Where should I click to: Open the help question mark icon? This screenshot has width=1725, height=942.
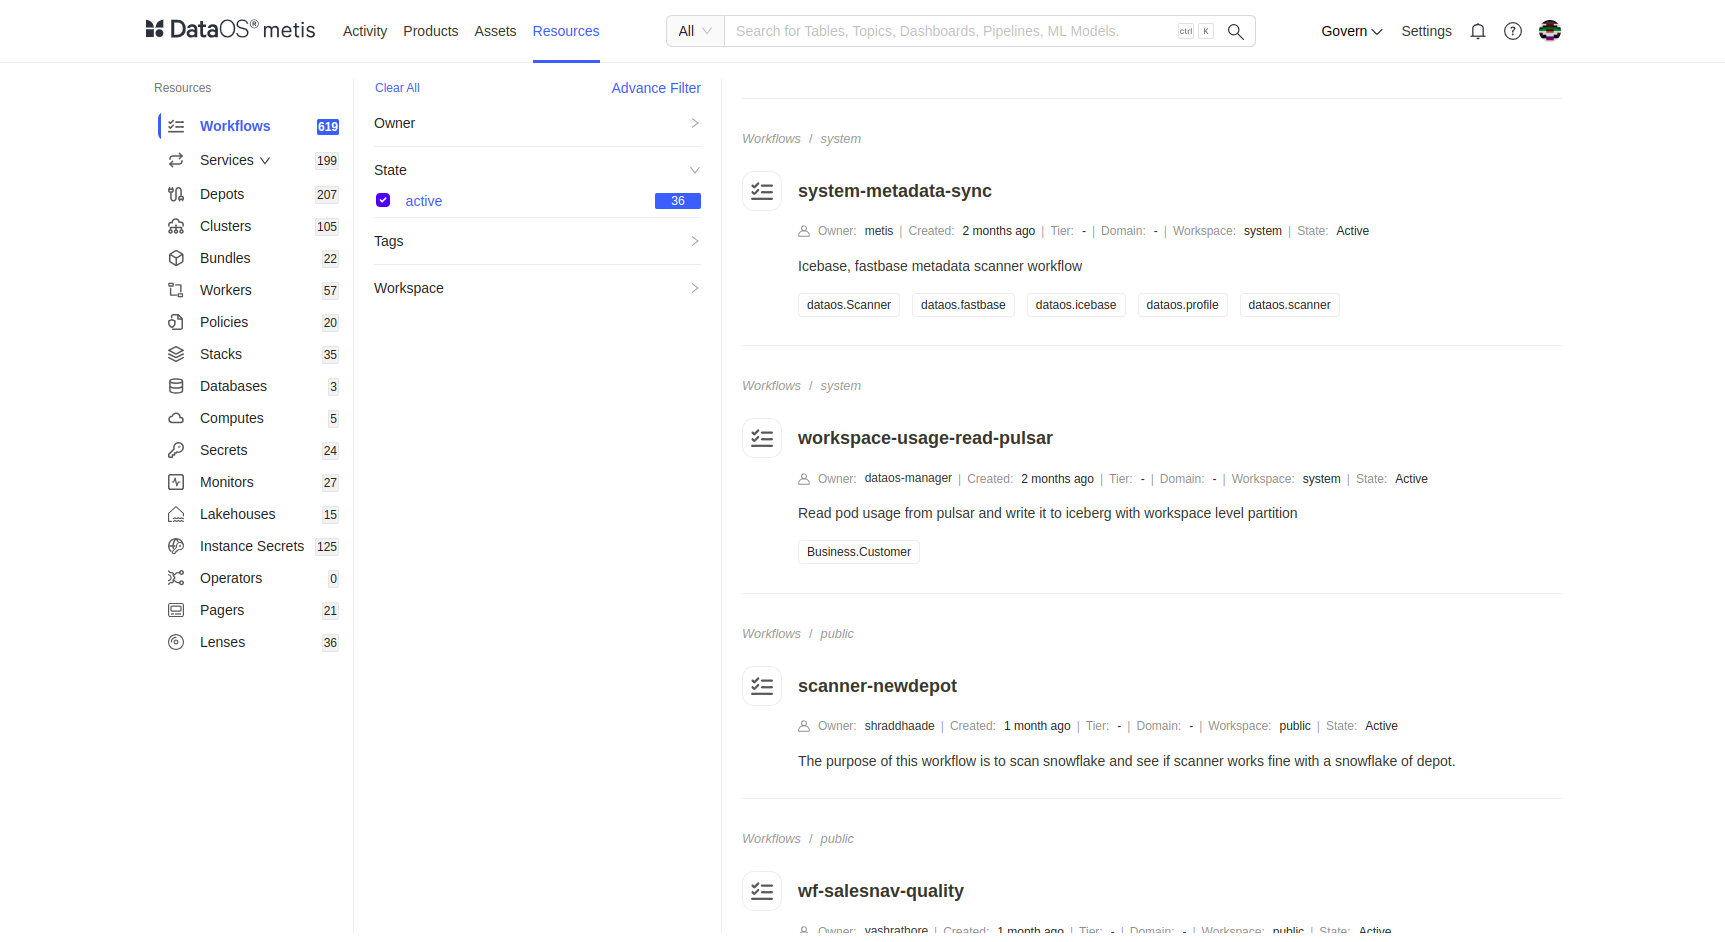pyautogui.click(x=1513, y=31)
